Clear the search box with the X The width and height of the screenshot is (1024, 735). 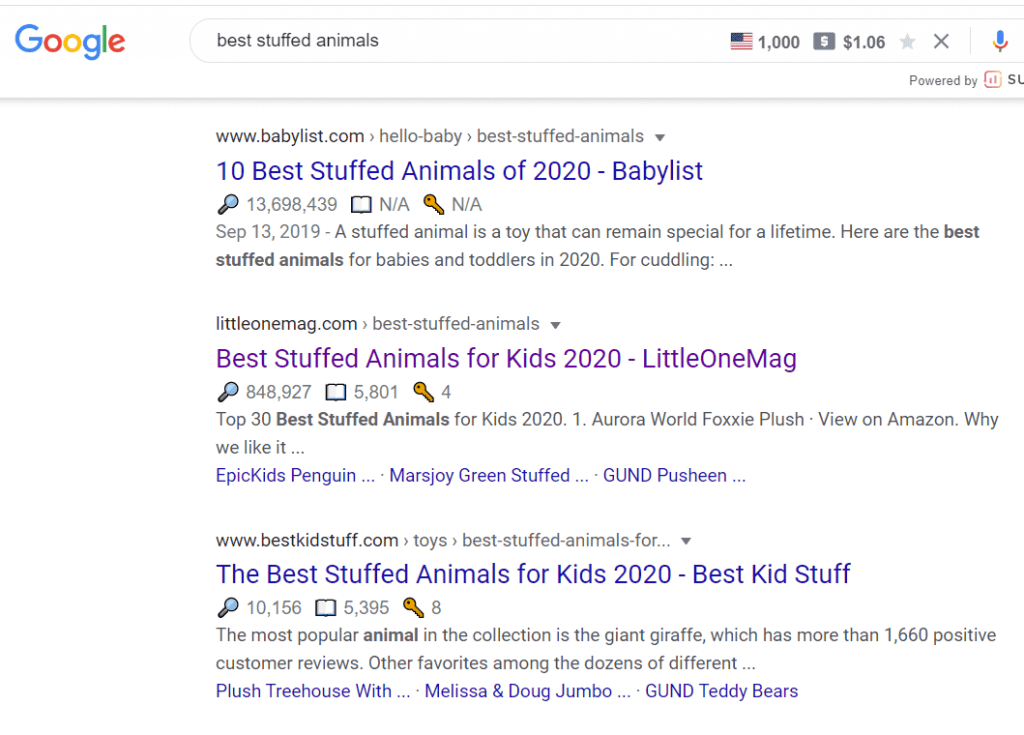(x=941, y=42)
